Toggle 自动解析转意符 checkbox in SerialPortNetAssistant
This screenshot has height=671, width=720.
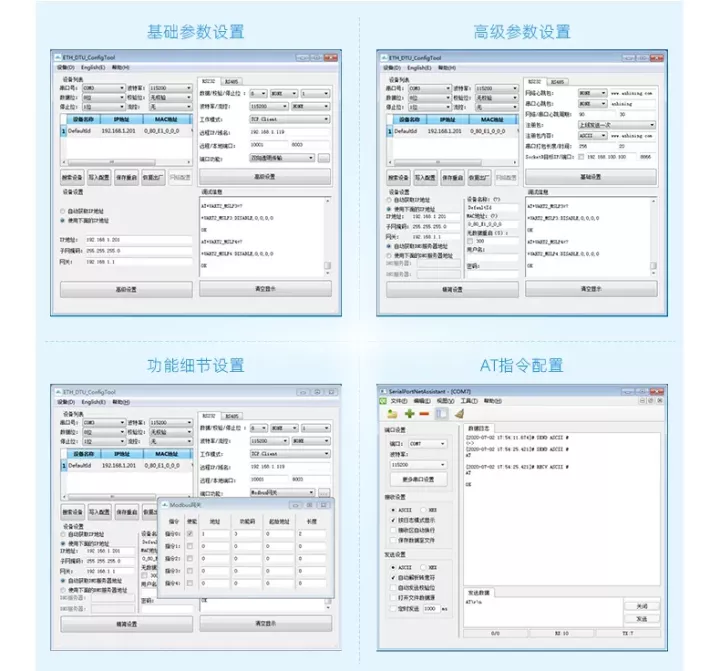tap(393, 577)
